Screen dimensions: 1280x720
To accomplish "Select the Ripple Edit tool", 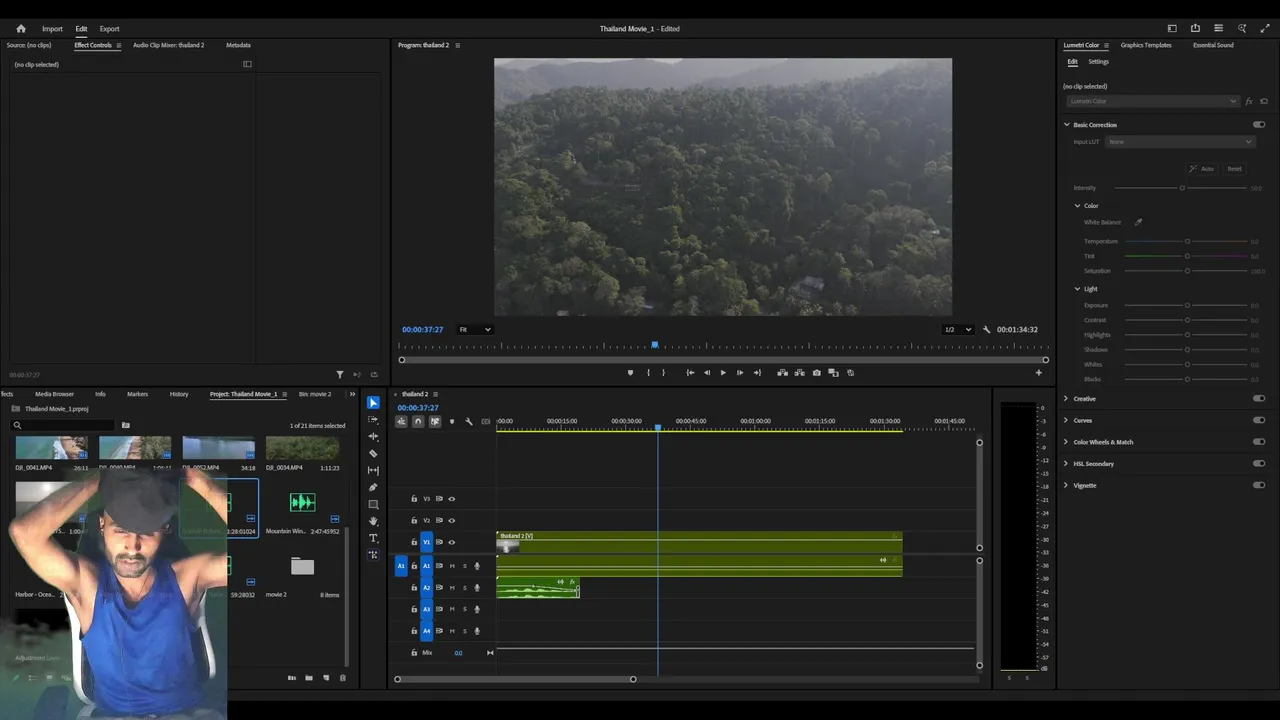I will [x=373, y=437].
